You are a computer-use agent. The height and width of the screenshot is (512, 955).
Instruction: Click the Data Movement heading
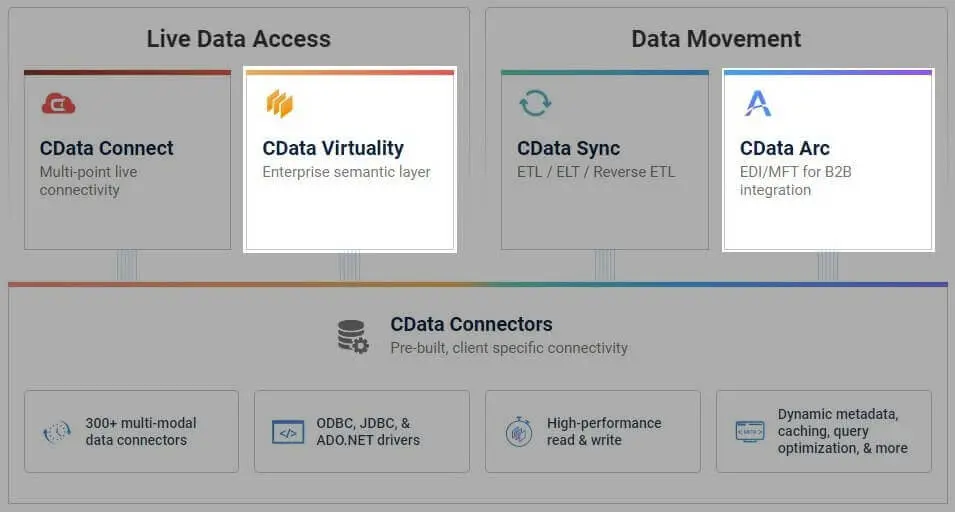[716, 39]
